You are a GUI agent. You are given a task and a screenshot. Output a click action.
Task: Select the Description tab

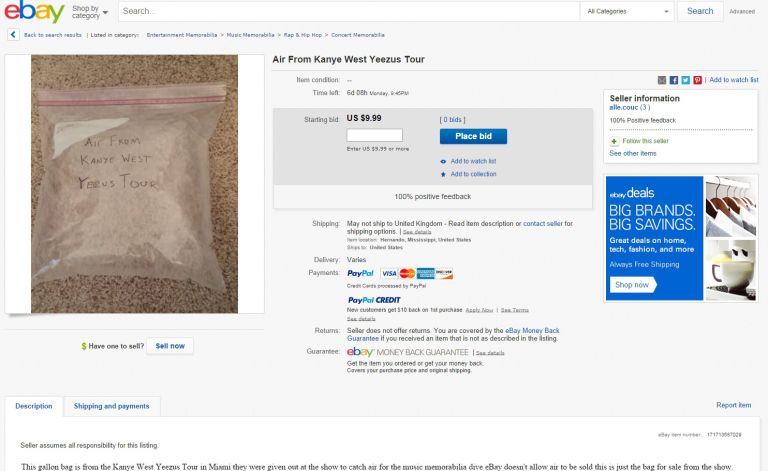[34, 406]
